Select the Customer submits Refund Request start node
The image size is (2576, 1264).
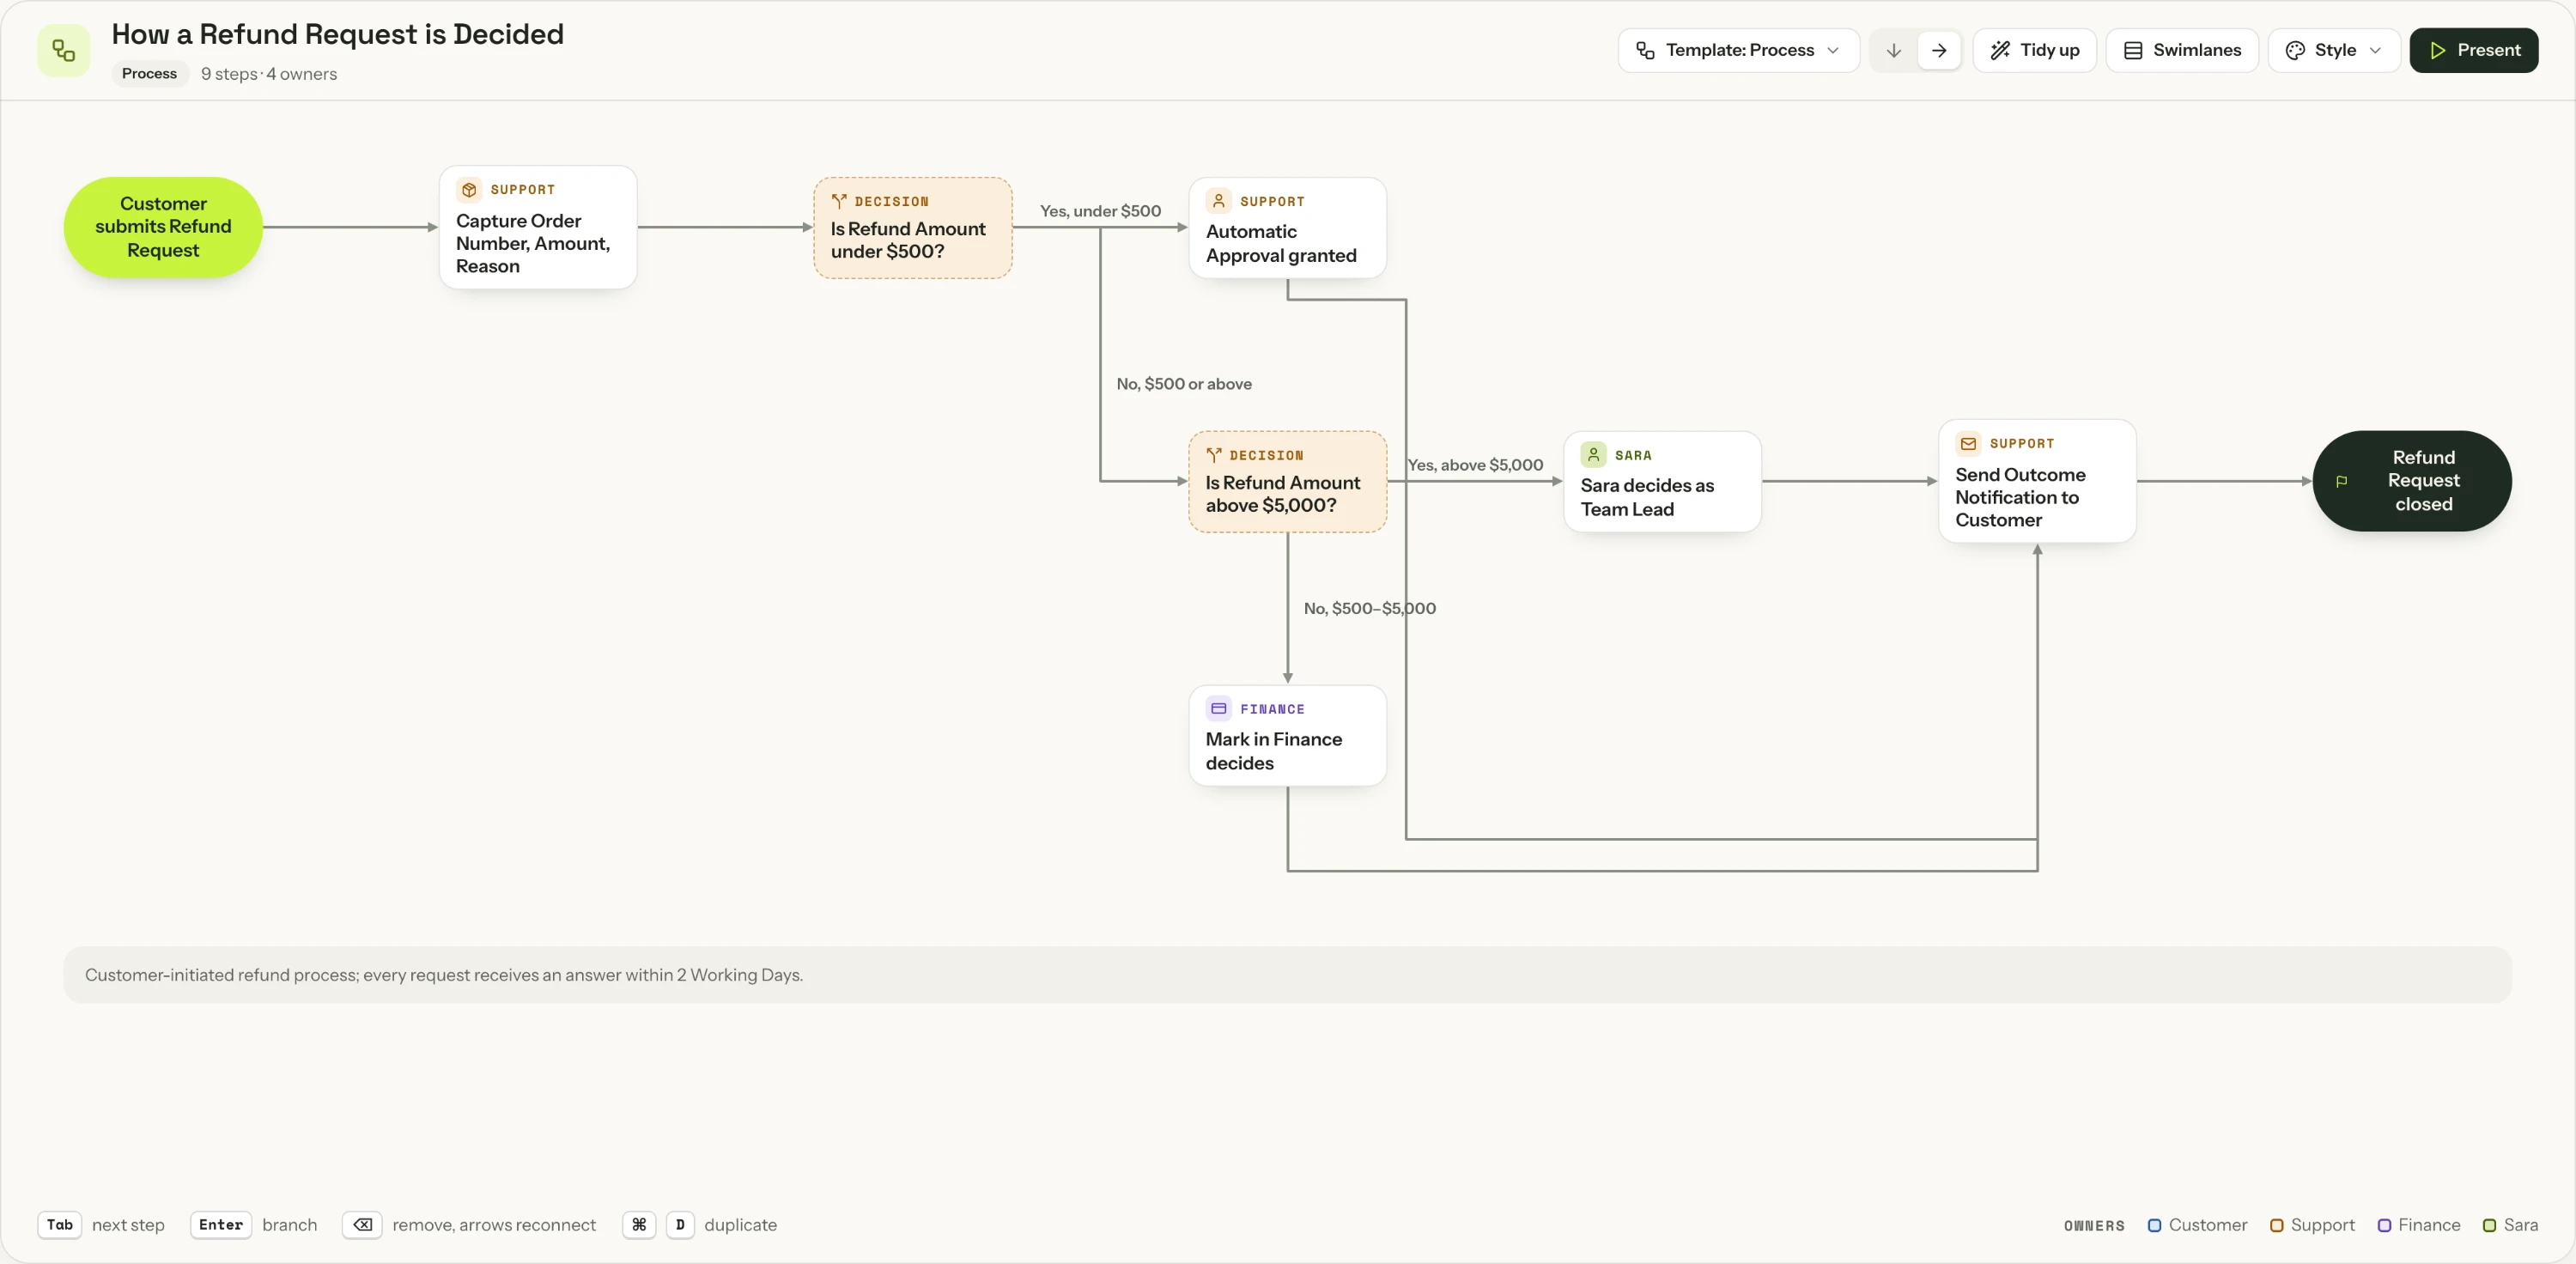click(x=163, y=227)
